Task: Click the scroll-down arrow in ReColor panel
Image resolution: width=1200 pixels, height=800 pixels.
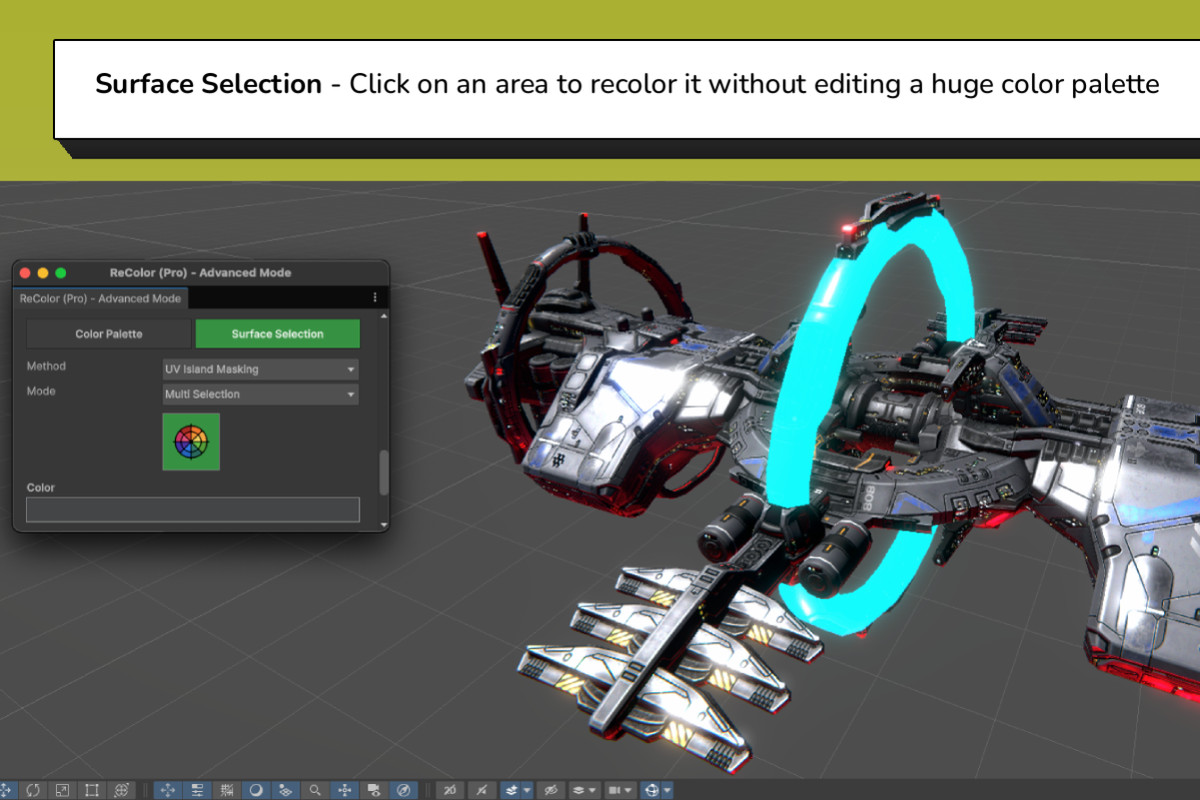Action: click(383, 525)
